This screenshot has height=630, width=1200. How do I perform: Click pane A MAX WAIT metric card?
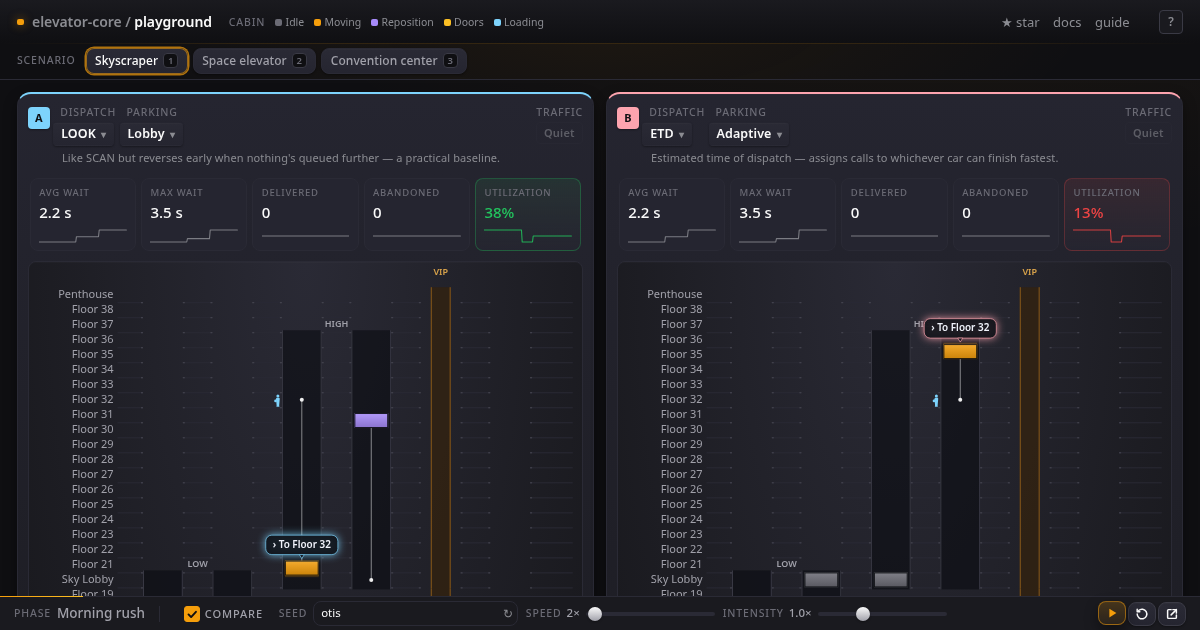pyautogui.click(x=194, y=214)
